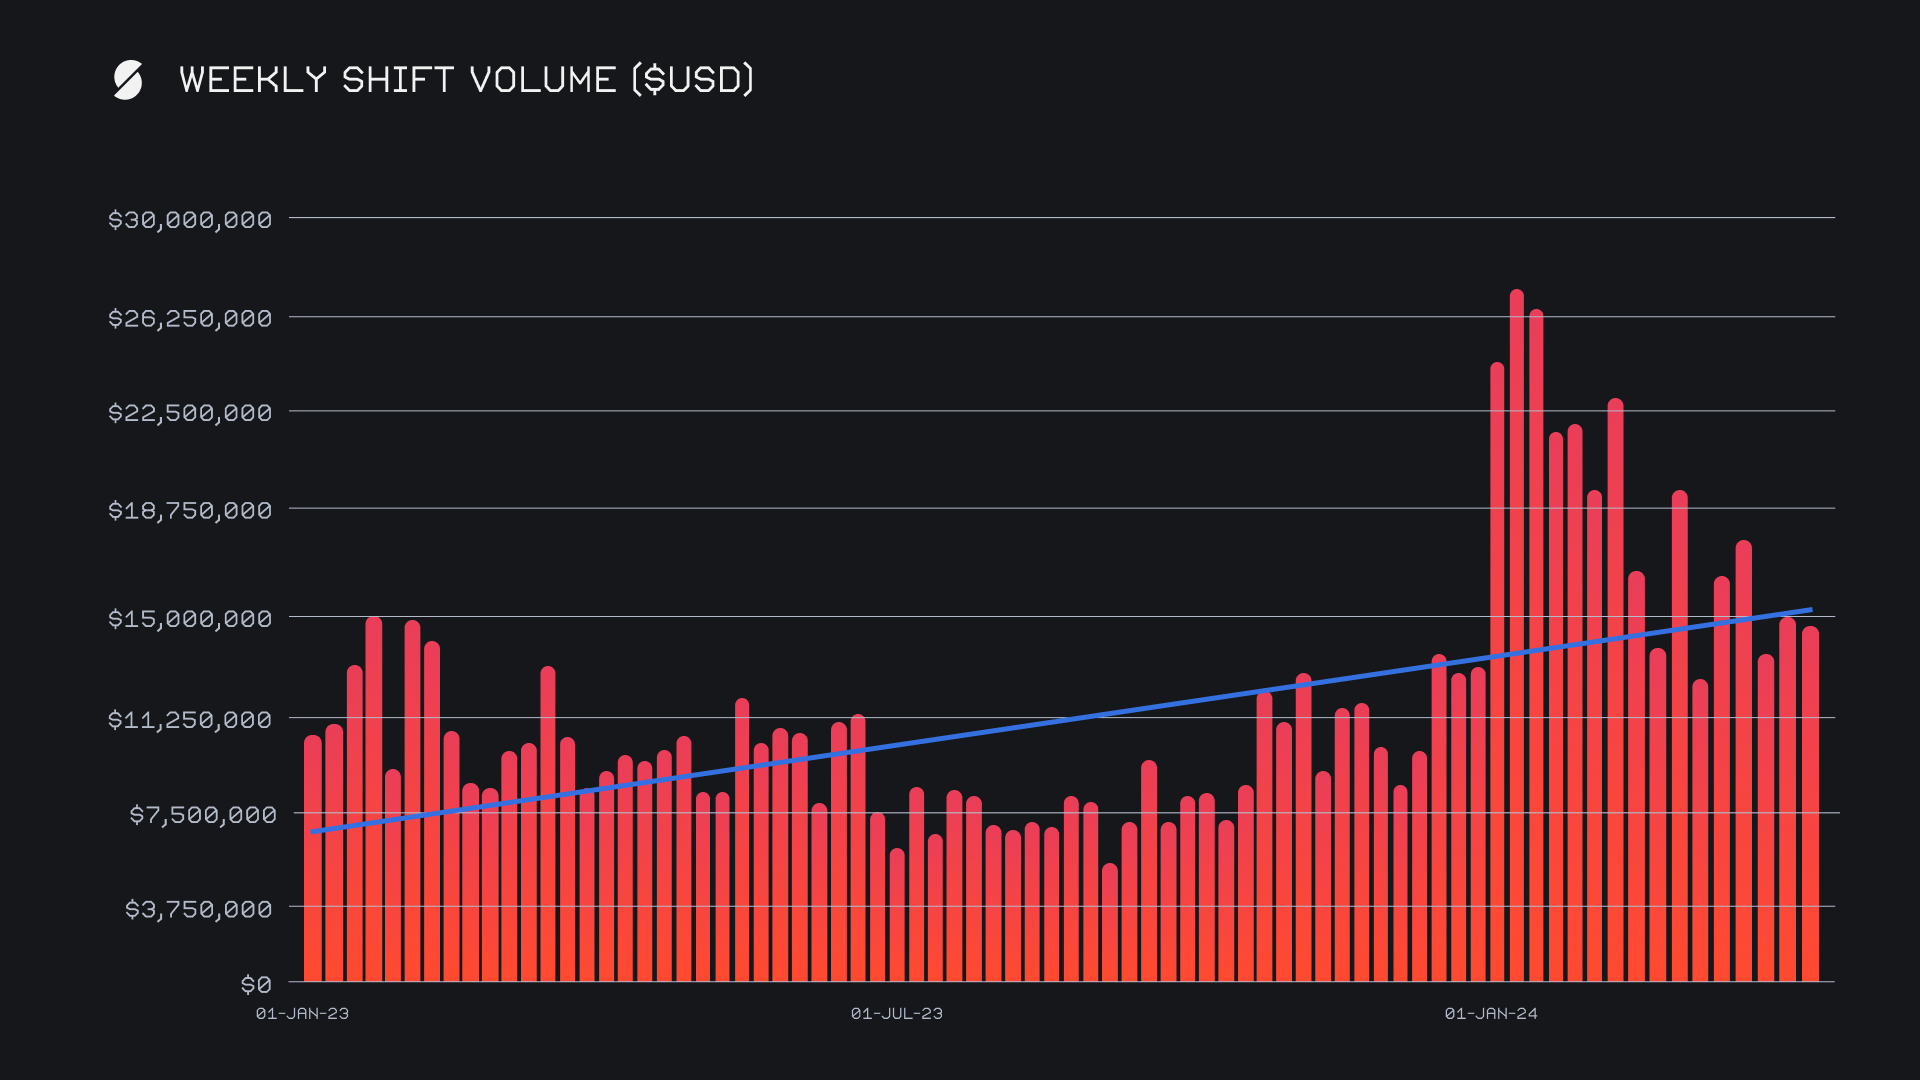Click the left start of blue trendline

(x=314, y=831)
